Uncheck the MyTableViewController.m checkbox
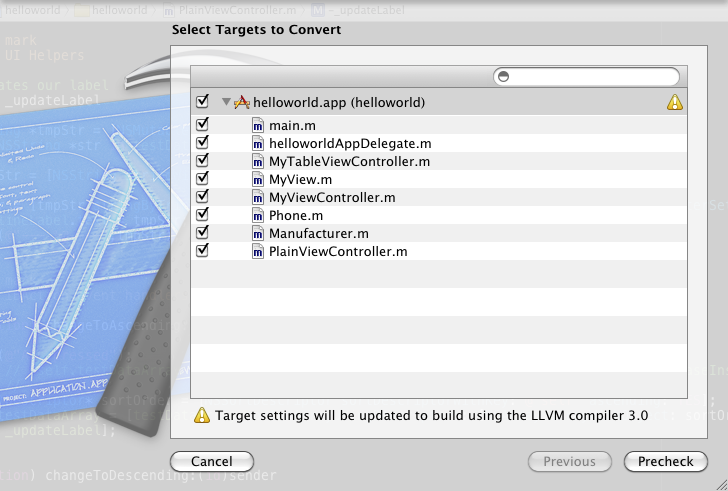 pyautogui.click(x=202, y=160)
